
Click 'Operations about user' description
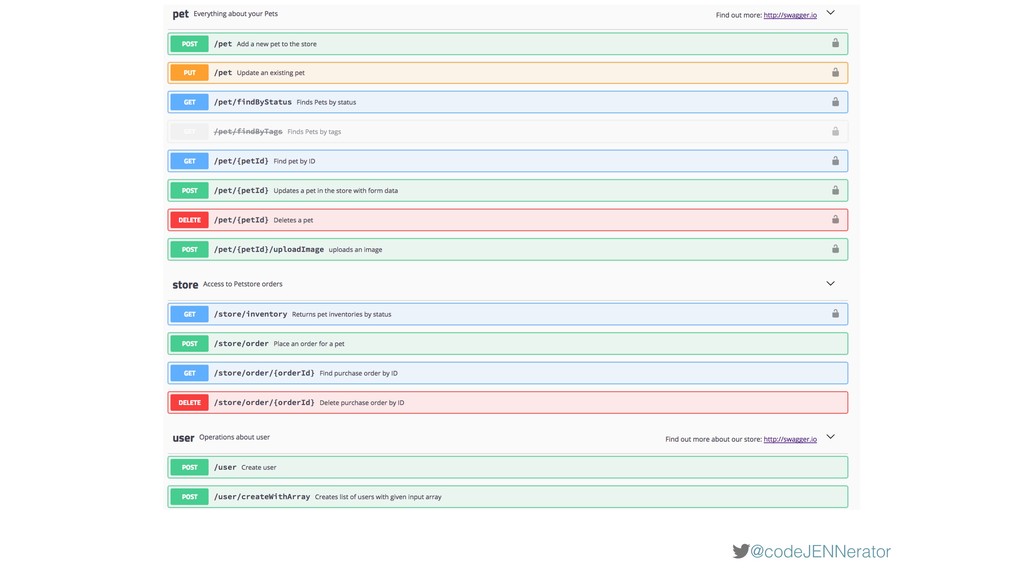click(x=234, y=437)
